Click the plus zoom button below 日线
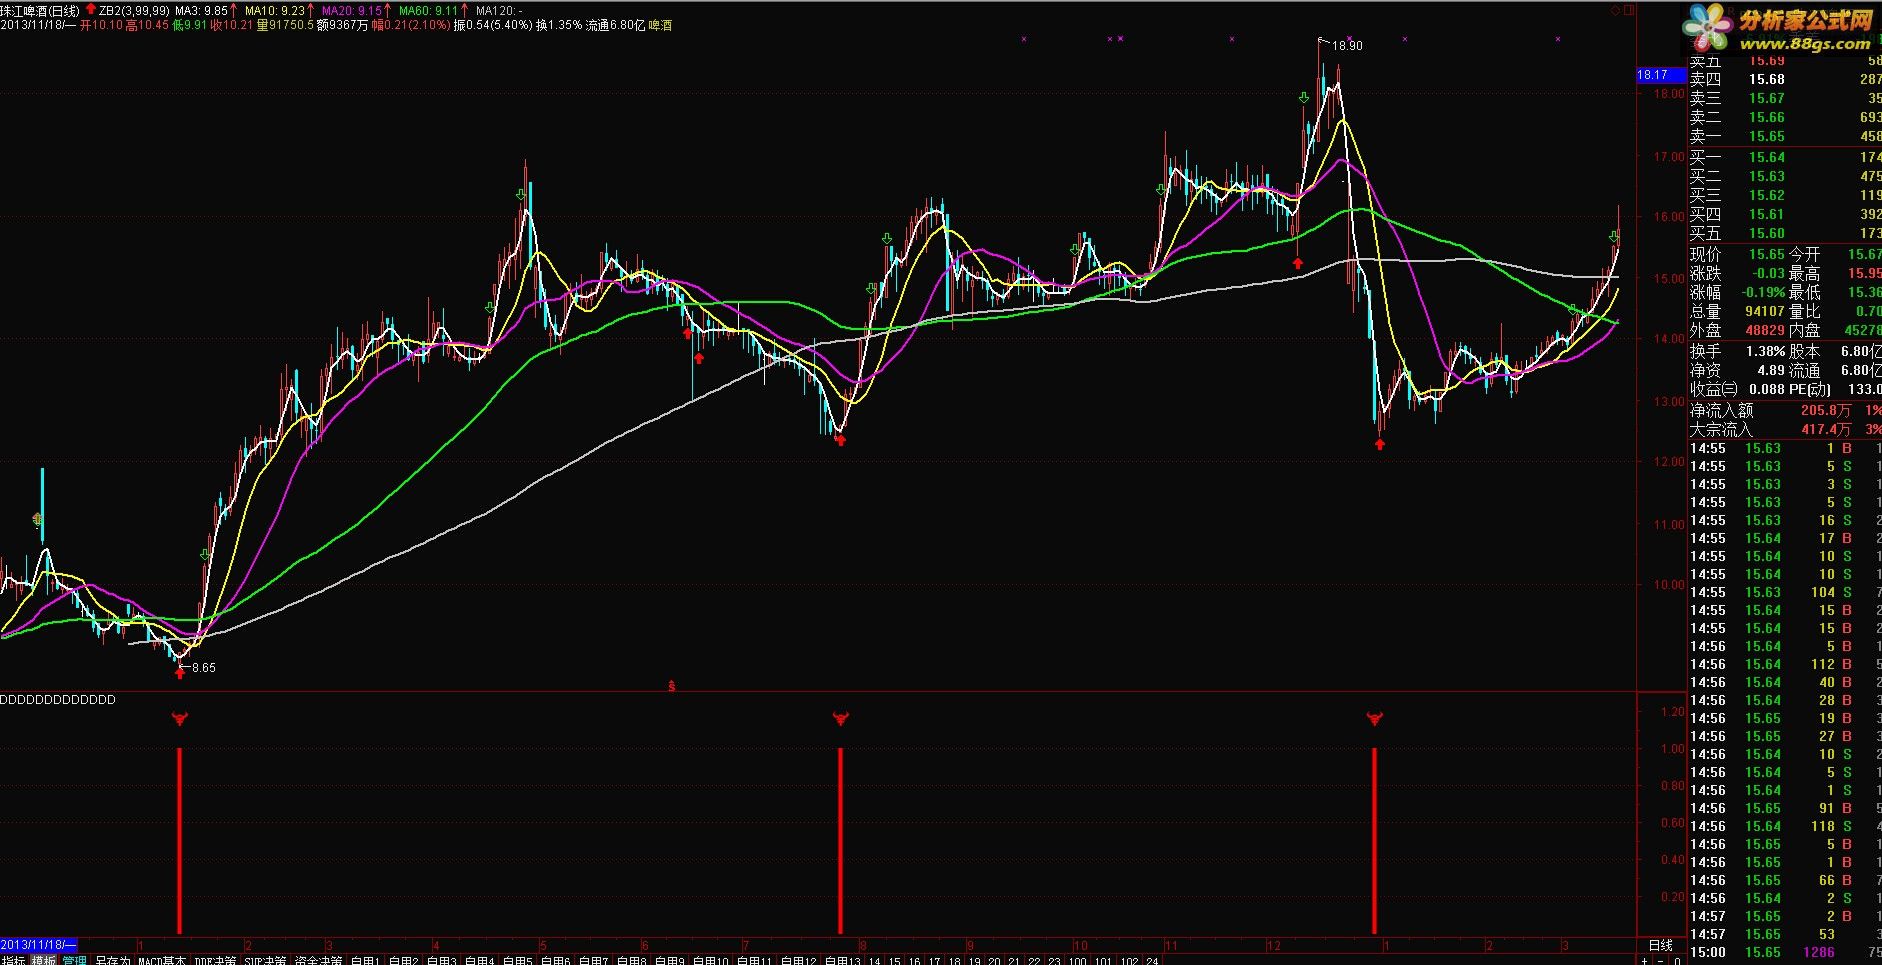This screenshot has width=1882, height=965. [x=1644, y=960]
